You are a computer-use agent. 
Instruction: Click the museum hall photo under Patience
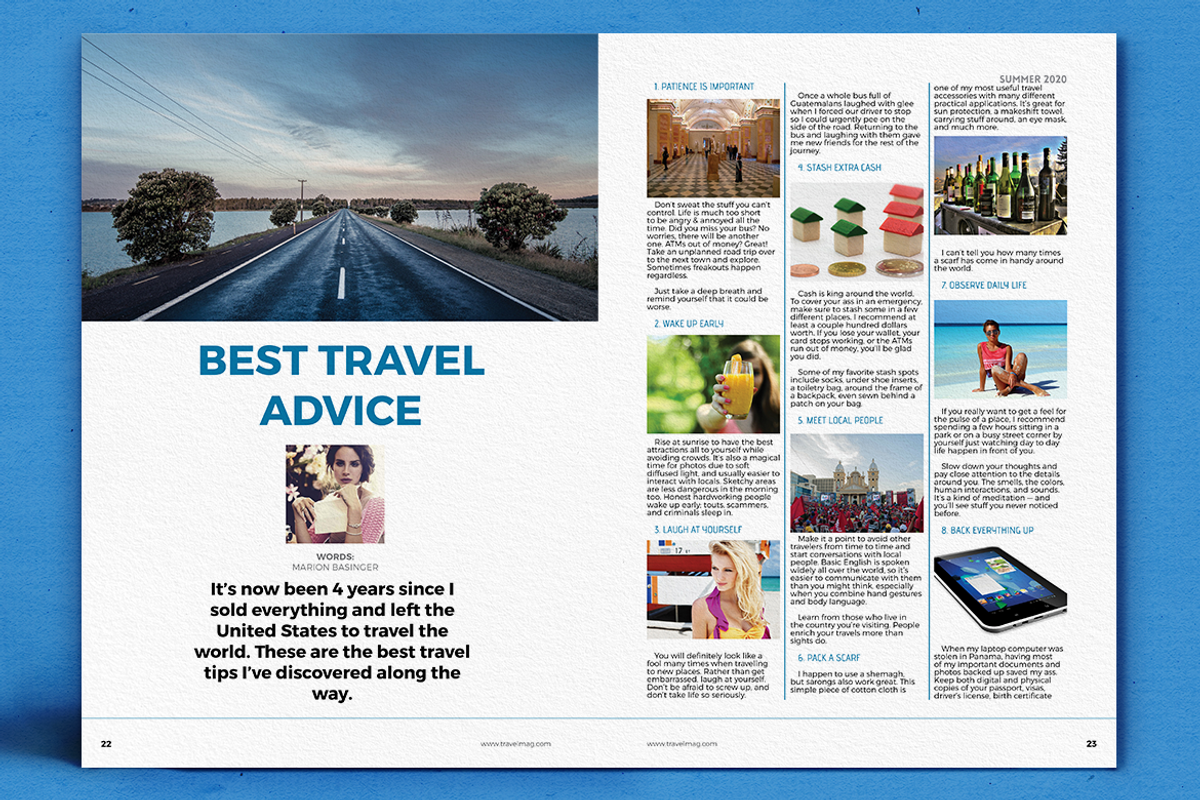point(714,148)
